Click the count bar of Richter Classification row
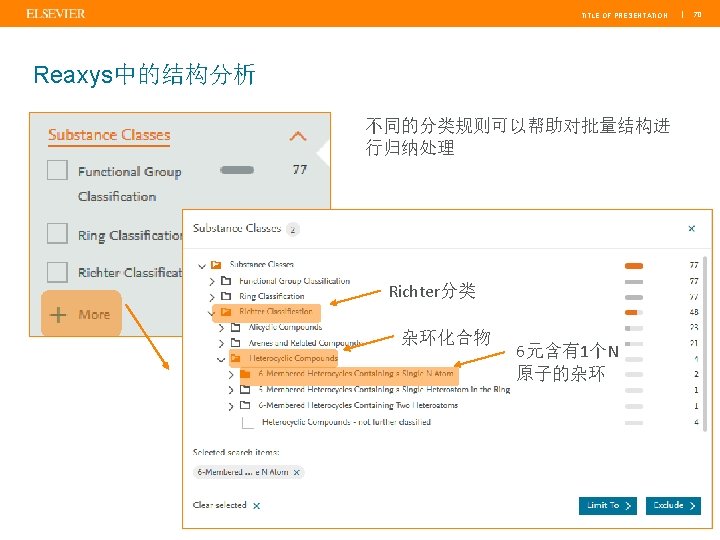 click(634, 313)
